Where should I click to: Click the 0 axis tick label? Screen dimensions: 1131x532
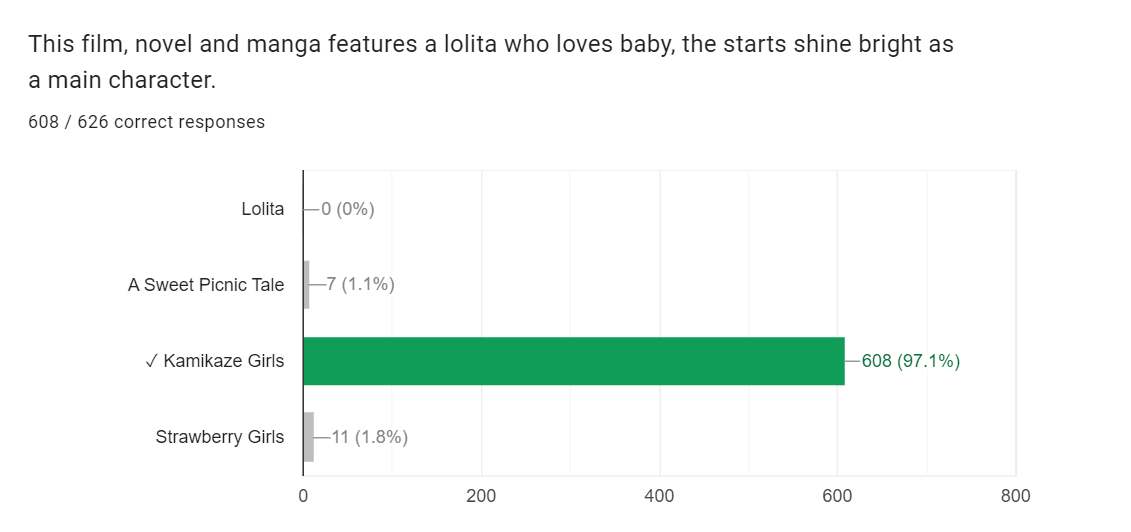click(x=303, y=496)
